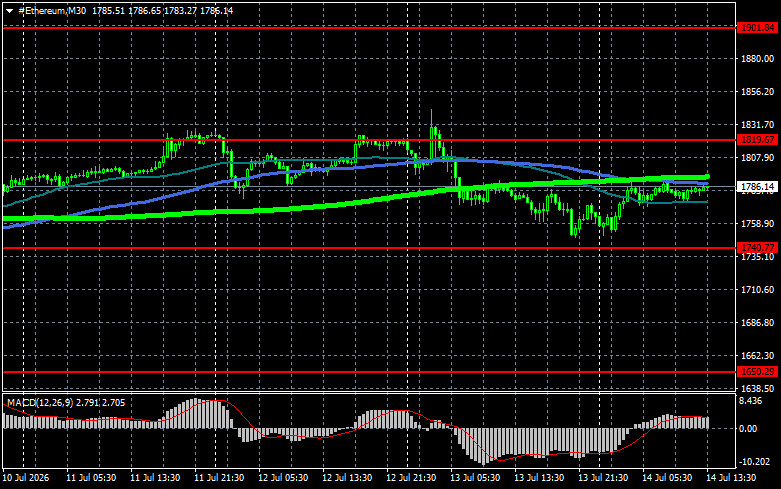781x489 pixels.
Task: Open the chart dropdown triangle beside #Ethereum
Action: pyautogui.click(x=9, y=11)
